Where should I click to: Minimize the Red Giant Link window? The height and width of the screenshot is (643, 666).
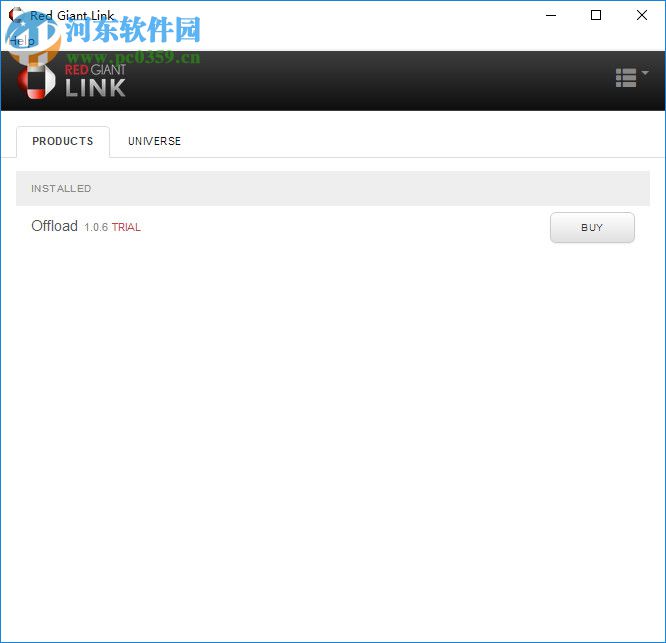(551, 15)
